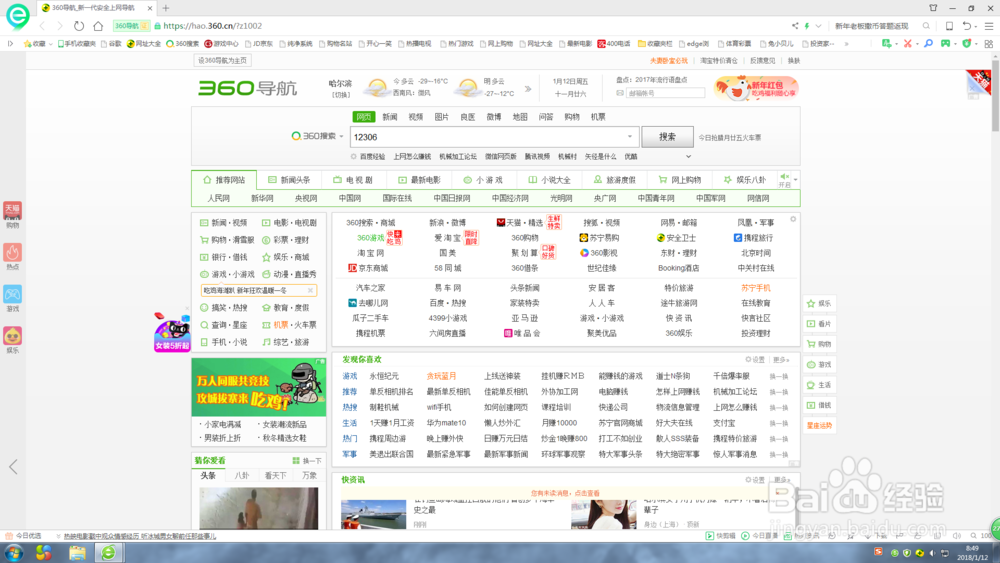Click the share icon in address bar

click(795, 26)
